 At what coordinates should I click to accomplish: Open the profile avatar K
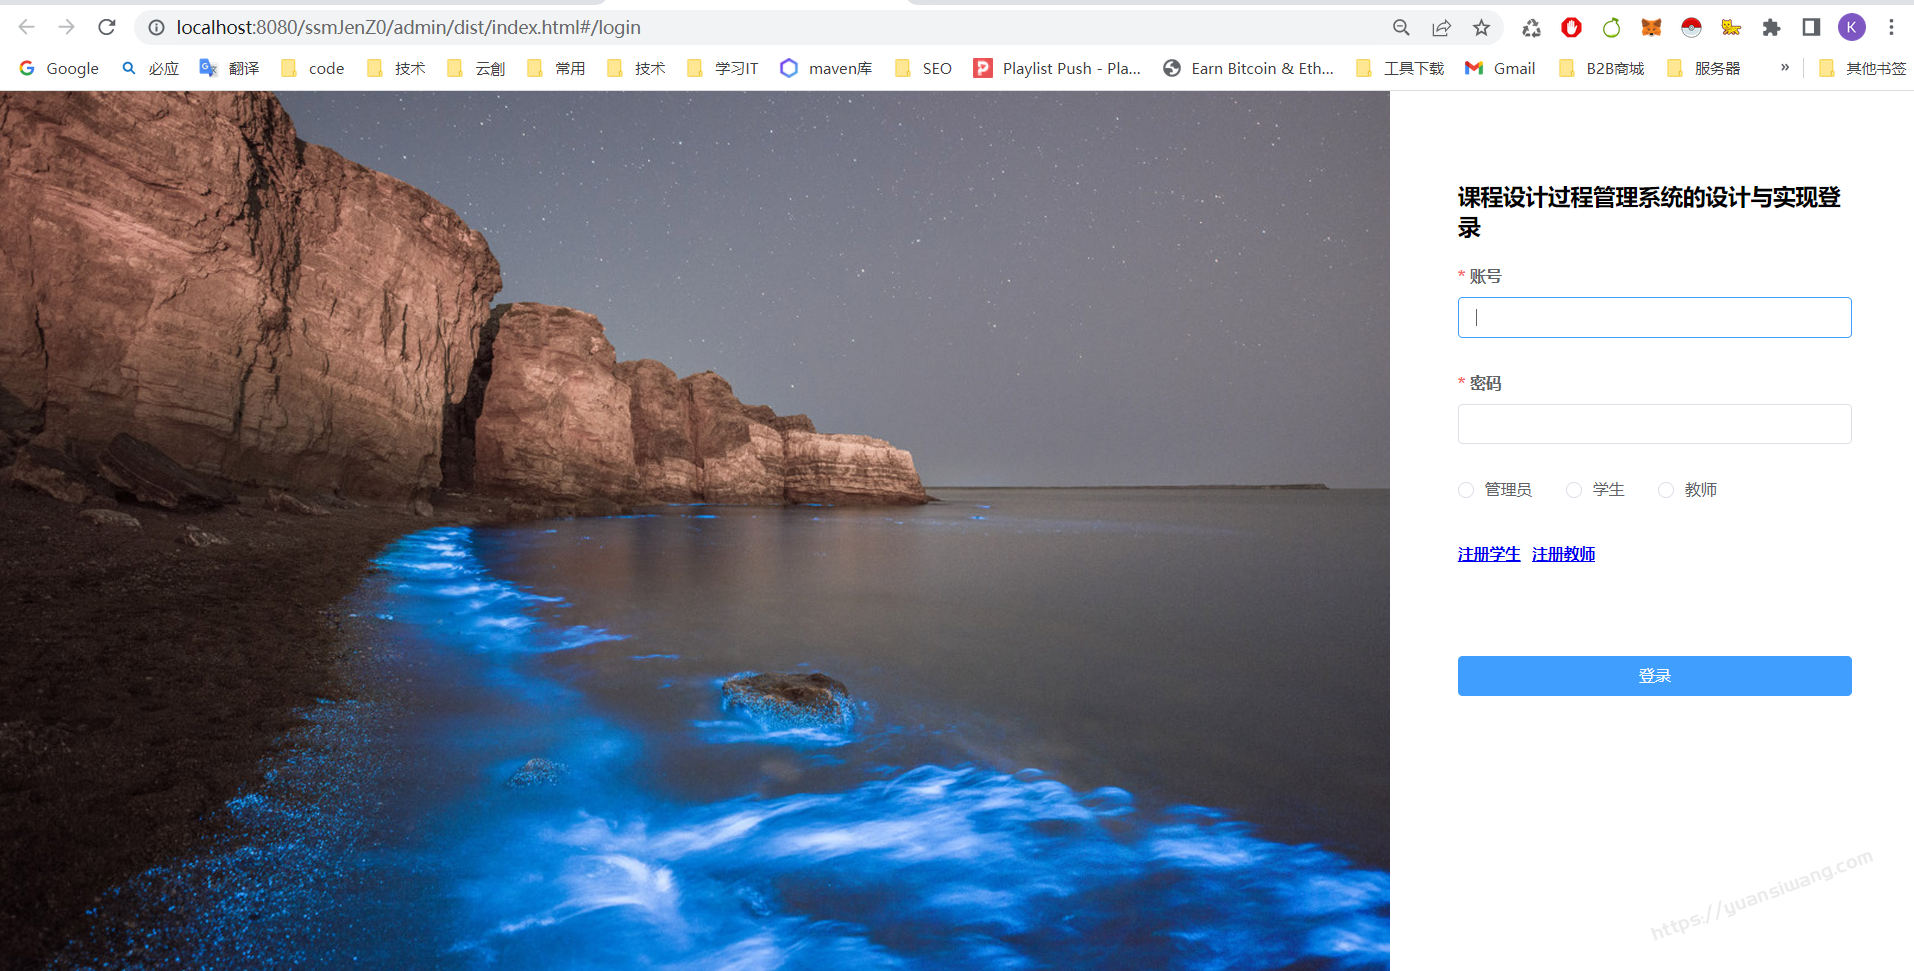(1851, 28)
